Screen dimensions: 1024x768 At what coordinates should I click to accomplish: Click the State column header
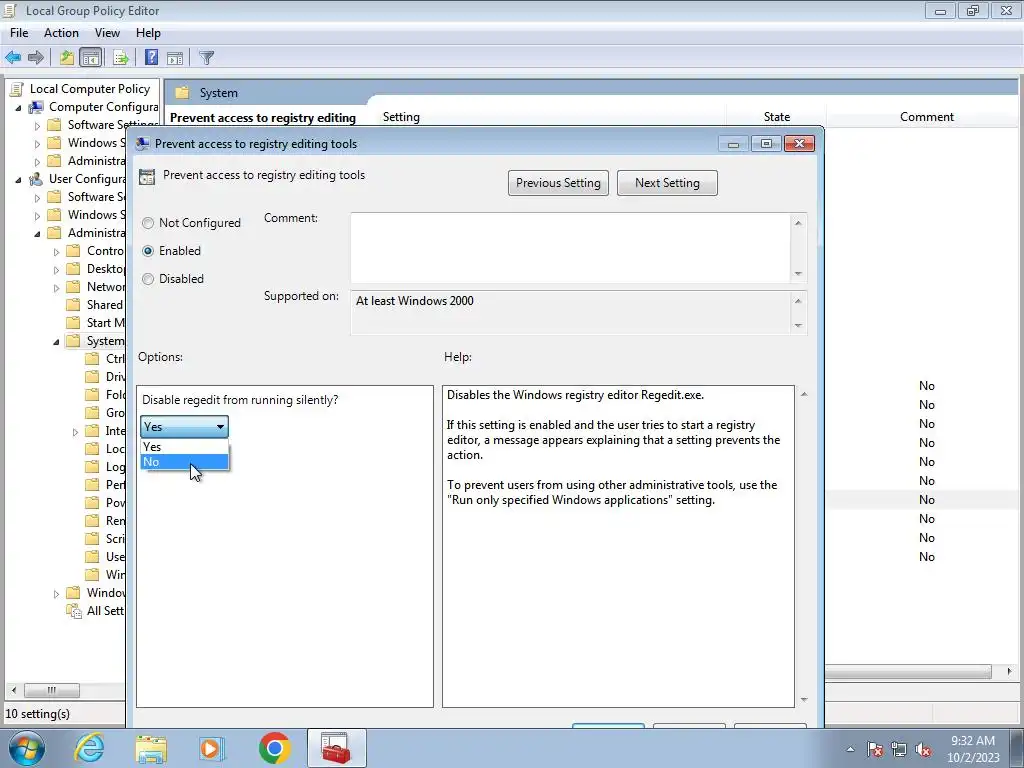(x=776, y=117)
